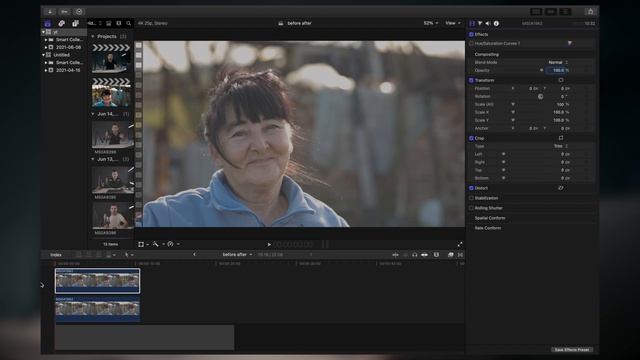Viewport: 640px width, 360px height.
Task: Open the timeline Index
Action: click(x=56, y=255)
